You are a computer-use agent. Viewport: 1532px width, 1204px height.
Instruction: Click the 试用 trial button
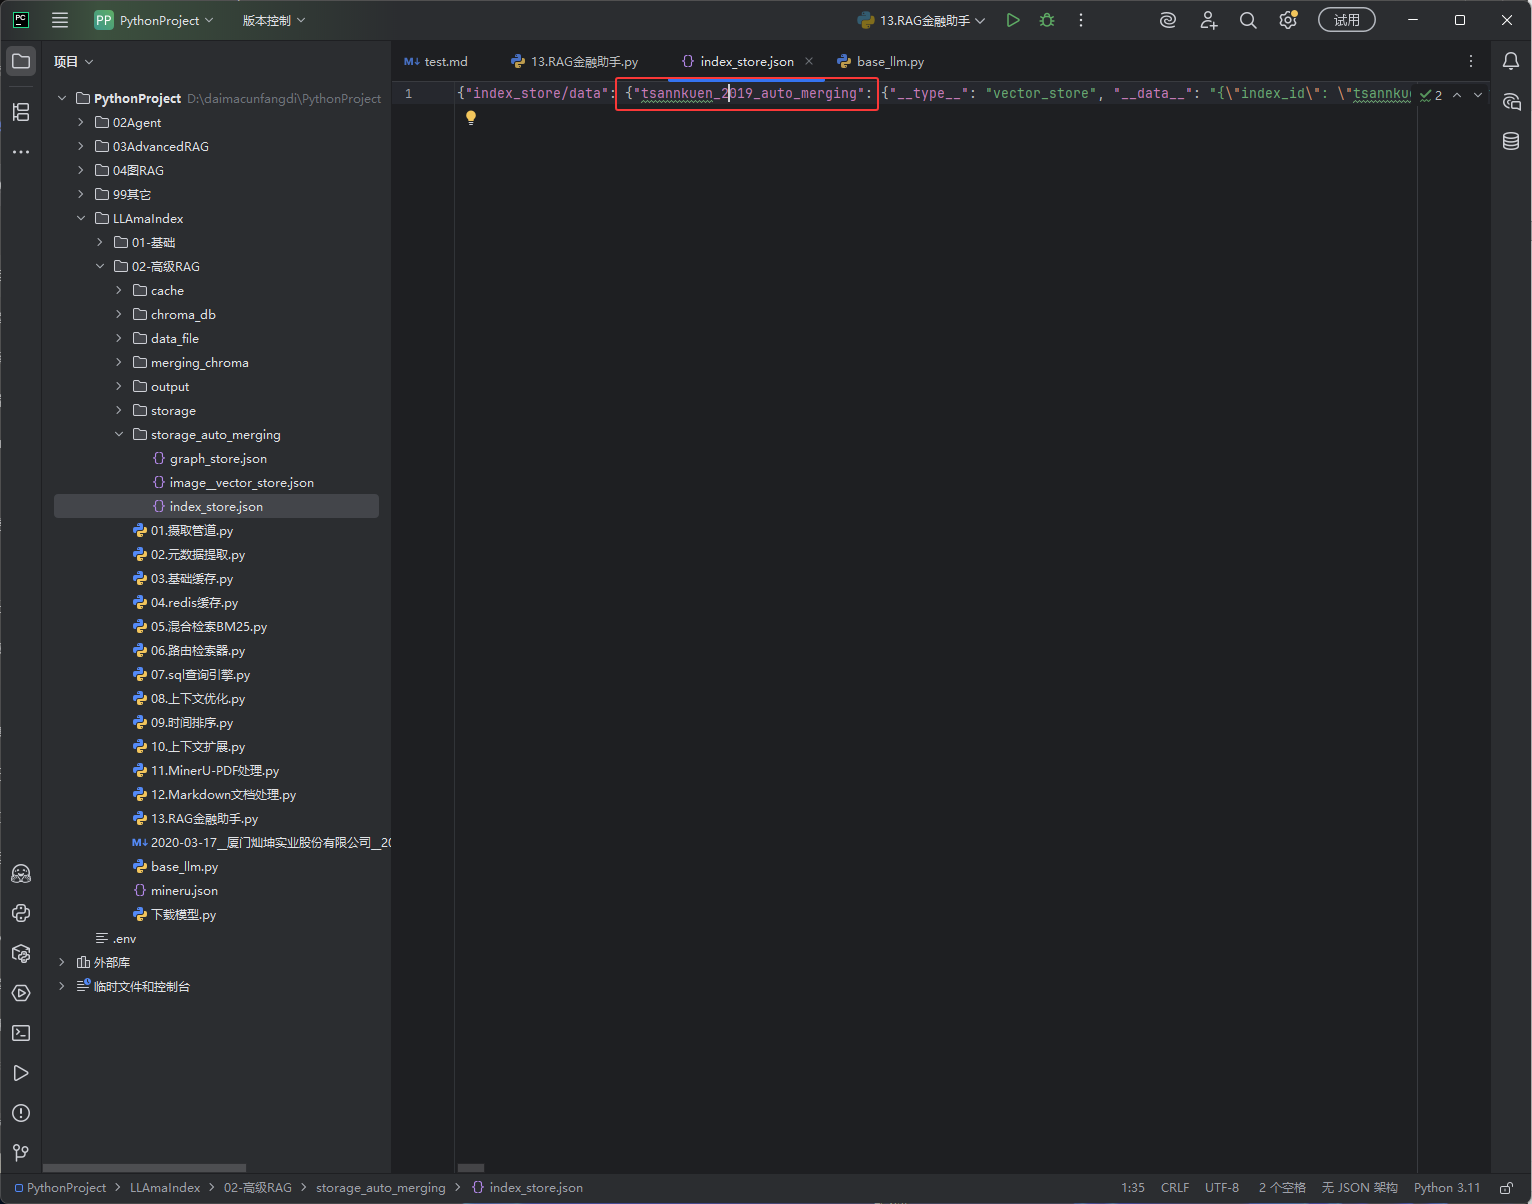pos(1347,20)
